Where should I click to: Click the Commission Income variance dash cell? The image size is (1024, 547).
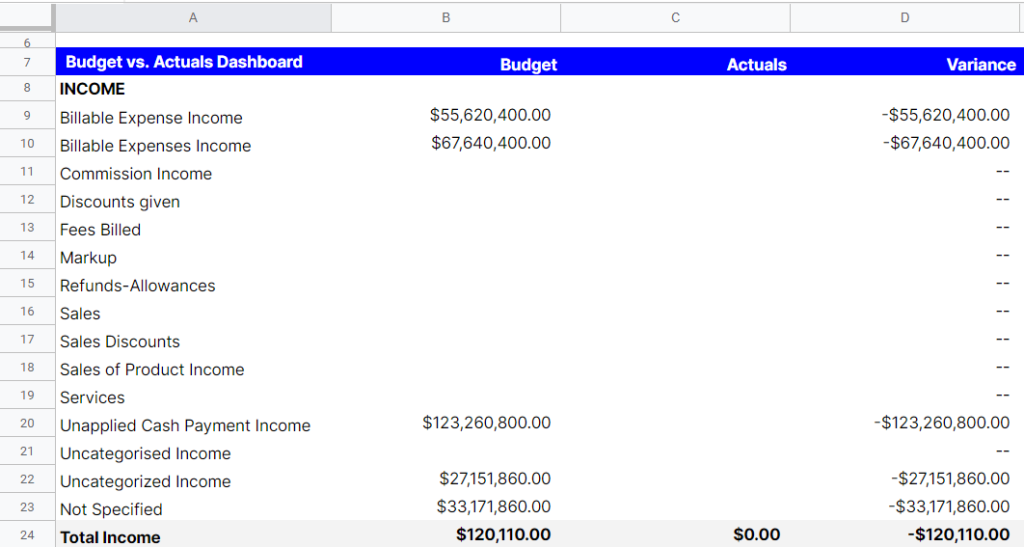coord(907,172)
